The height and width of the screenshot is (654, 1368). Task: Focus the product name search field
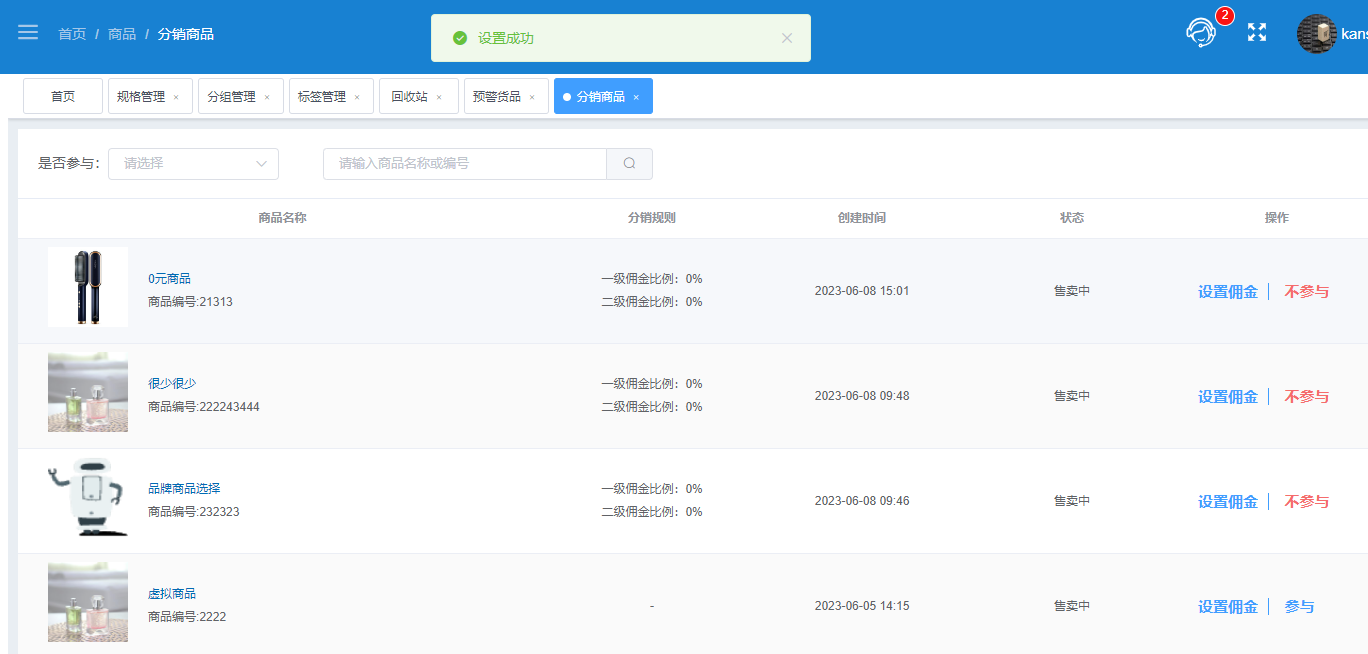[x=465, y=164]
